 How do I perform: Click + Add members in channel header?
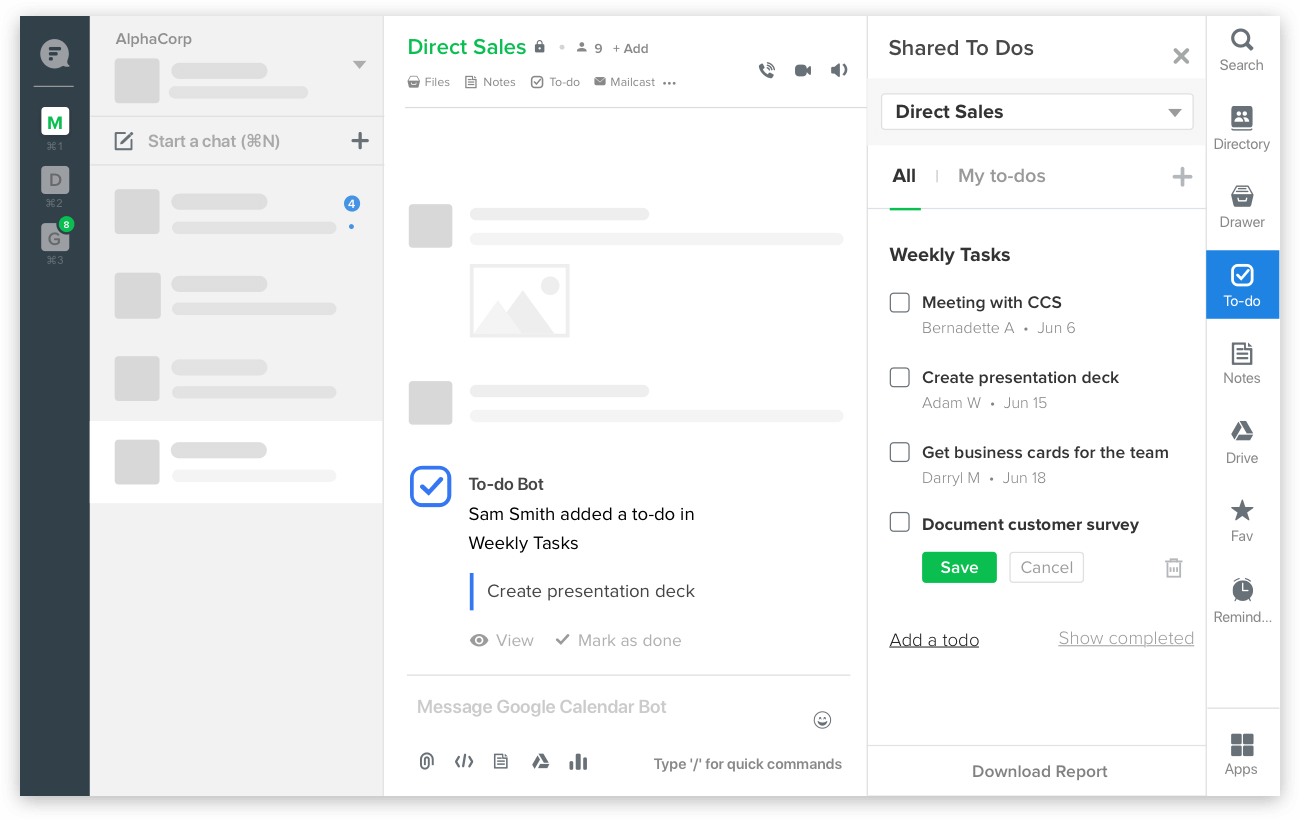[x=630, y=48]
